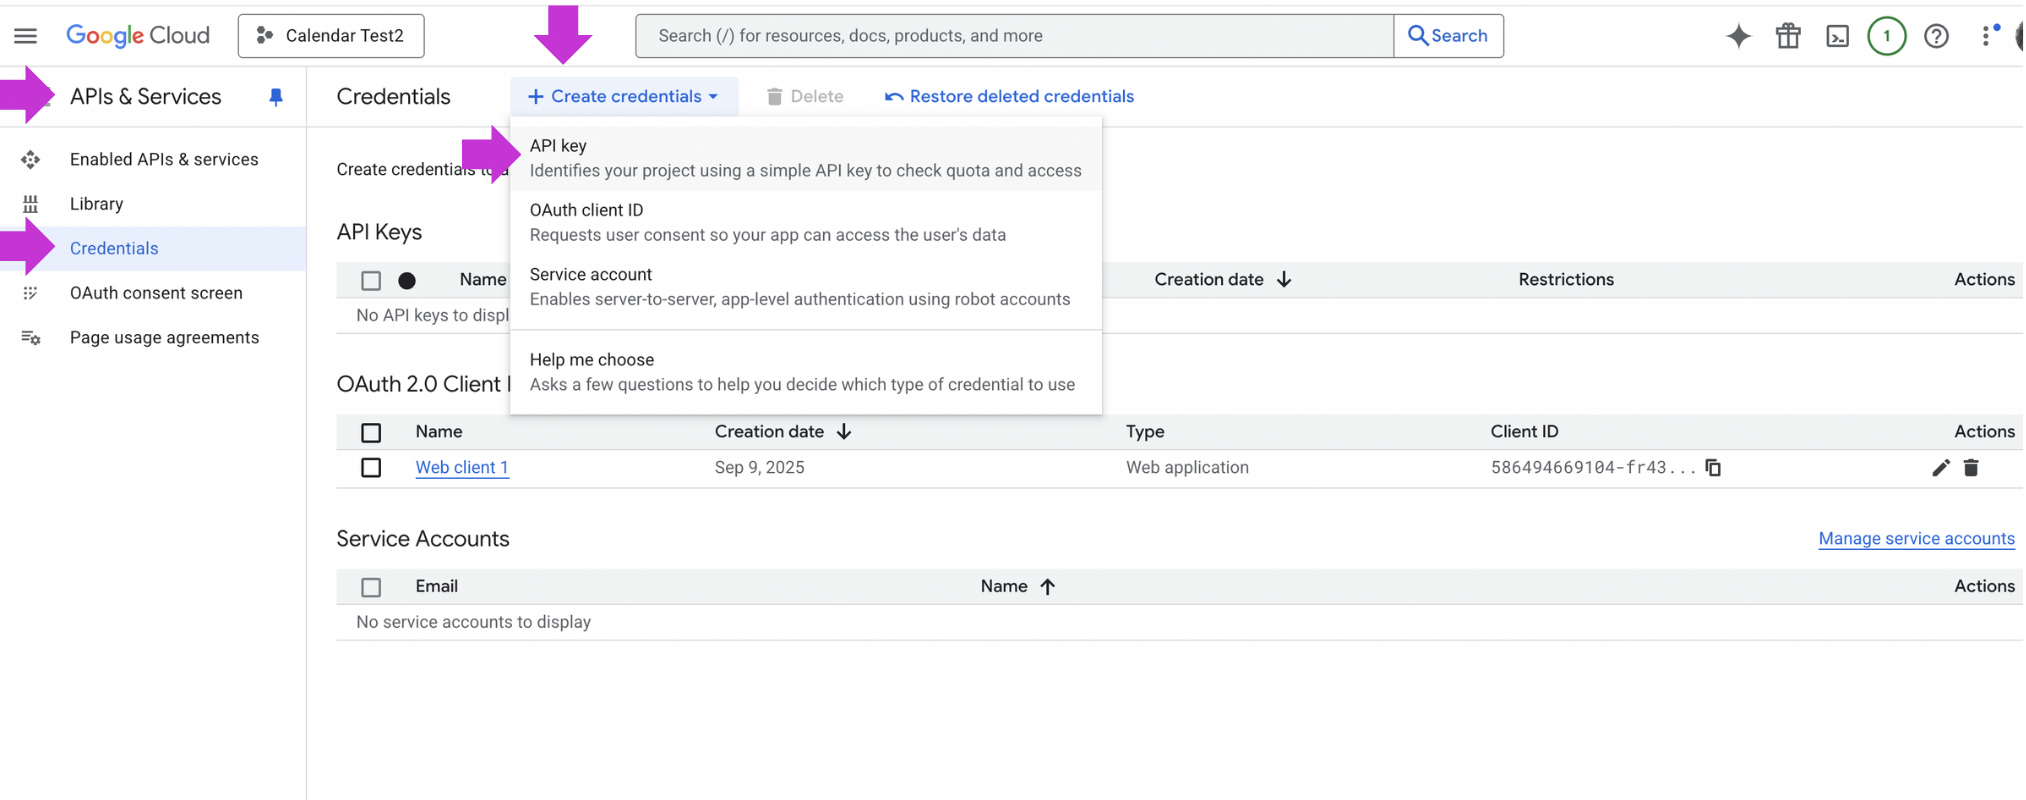2026x800 pixels.
Task: Click the undo icon beside Restore deleted credentials
Action: [x=894, y=97]
